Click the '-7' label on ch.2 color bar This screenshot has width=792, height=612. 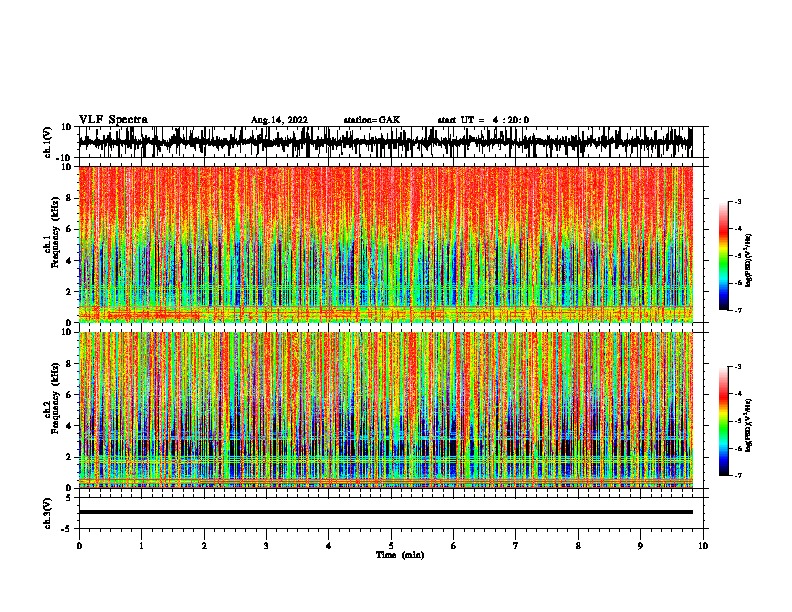737,475
